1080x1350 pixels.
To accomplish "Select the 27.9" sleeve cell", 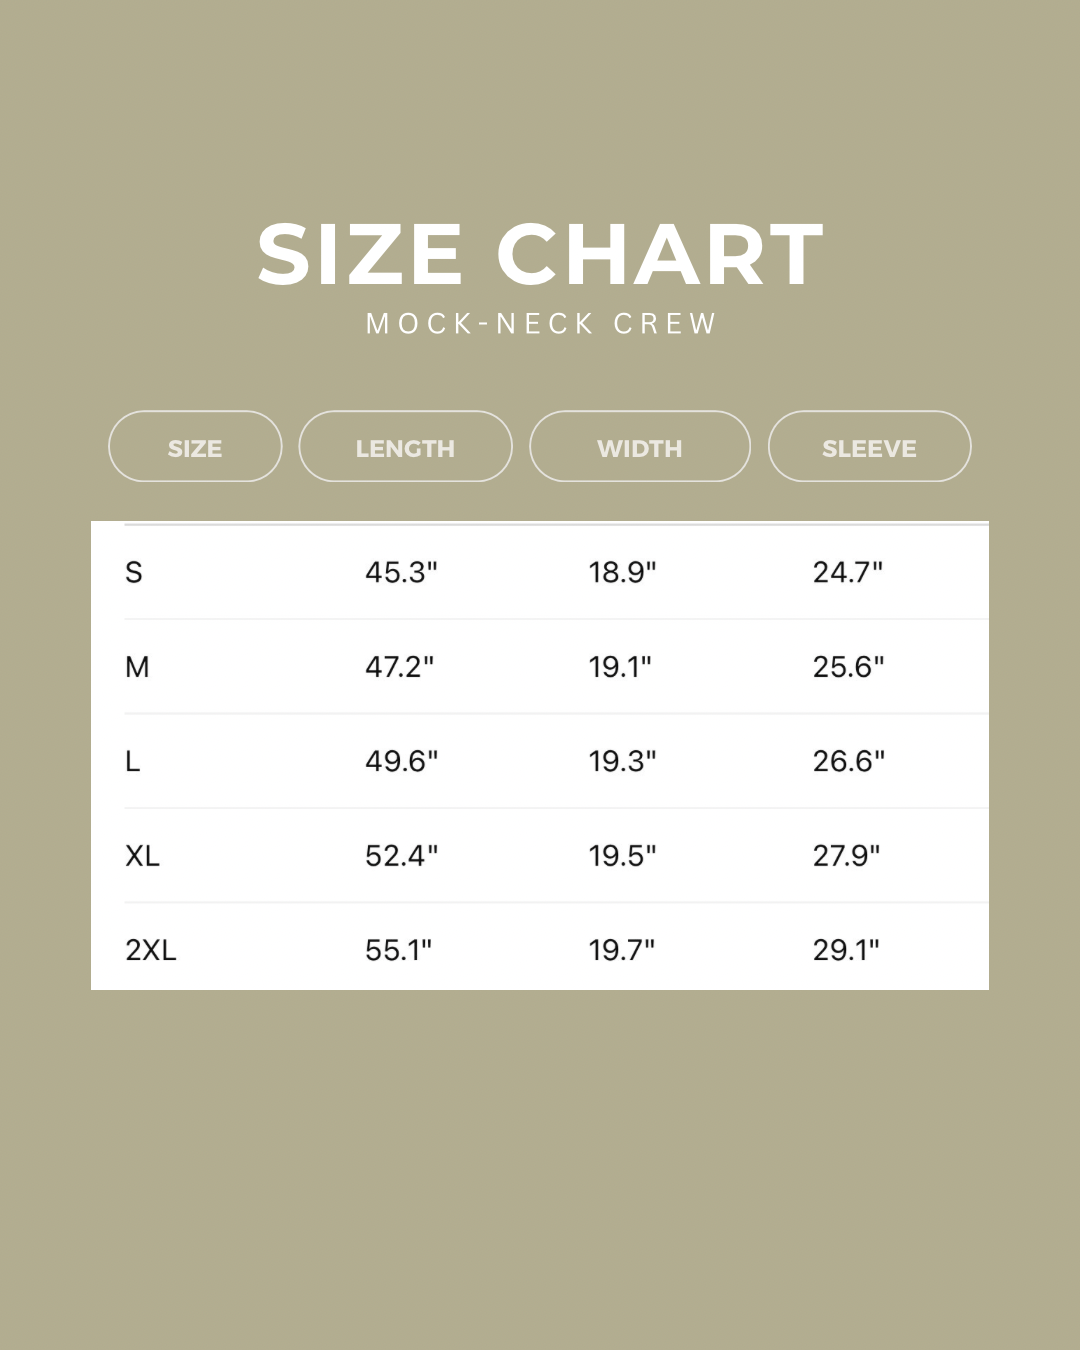I will [x=846, y=856].
